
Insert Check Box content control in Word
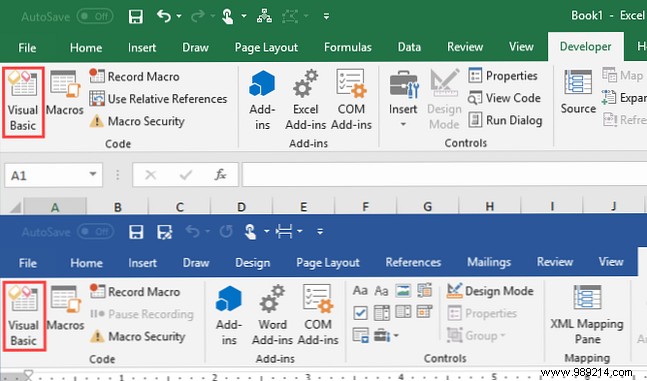point(360,313)
